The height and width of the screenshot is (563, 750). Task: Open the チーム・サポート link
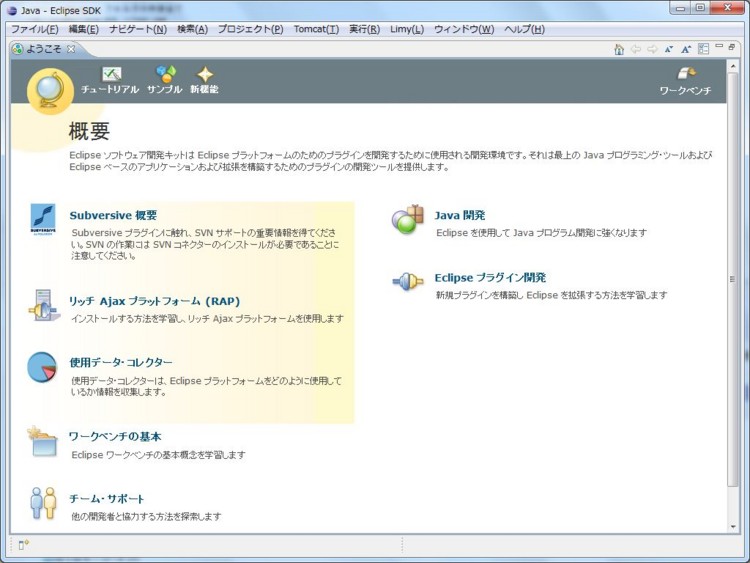click(x=107, y=498)
